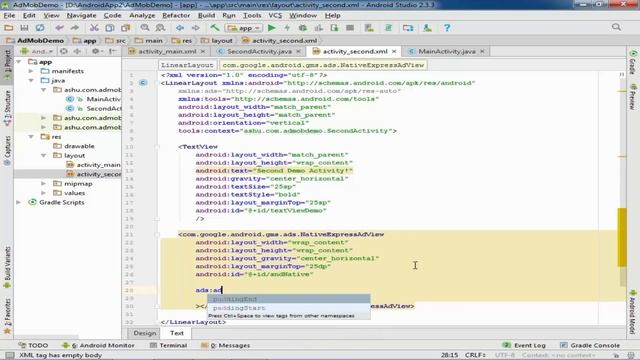Image resolution: width=640 pixels, height=360 pixels.
Task: Click the Debug app bug icon
Action: click(x=303, y=28)
